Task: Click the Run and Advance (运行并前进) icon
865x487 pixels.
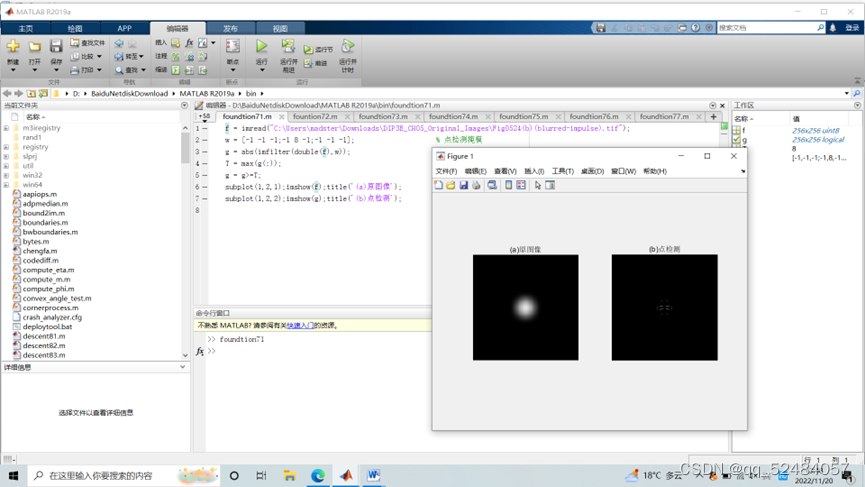Action: pyautogui.click(x=288, y=46)
